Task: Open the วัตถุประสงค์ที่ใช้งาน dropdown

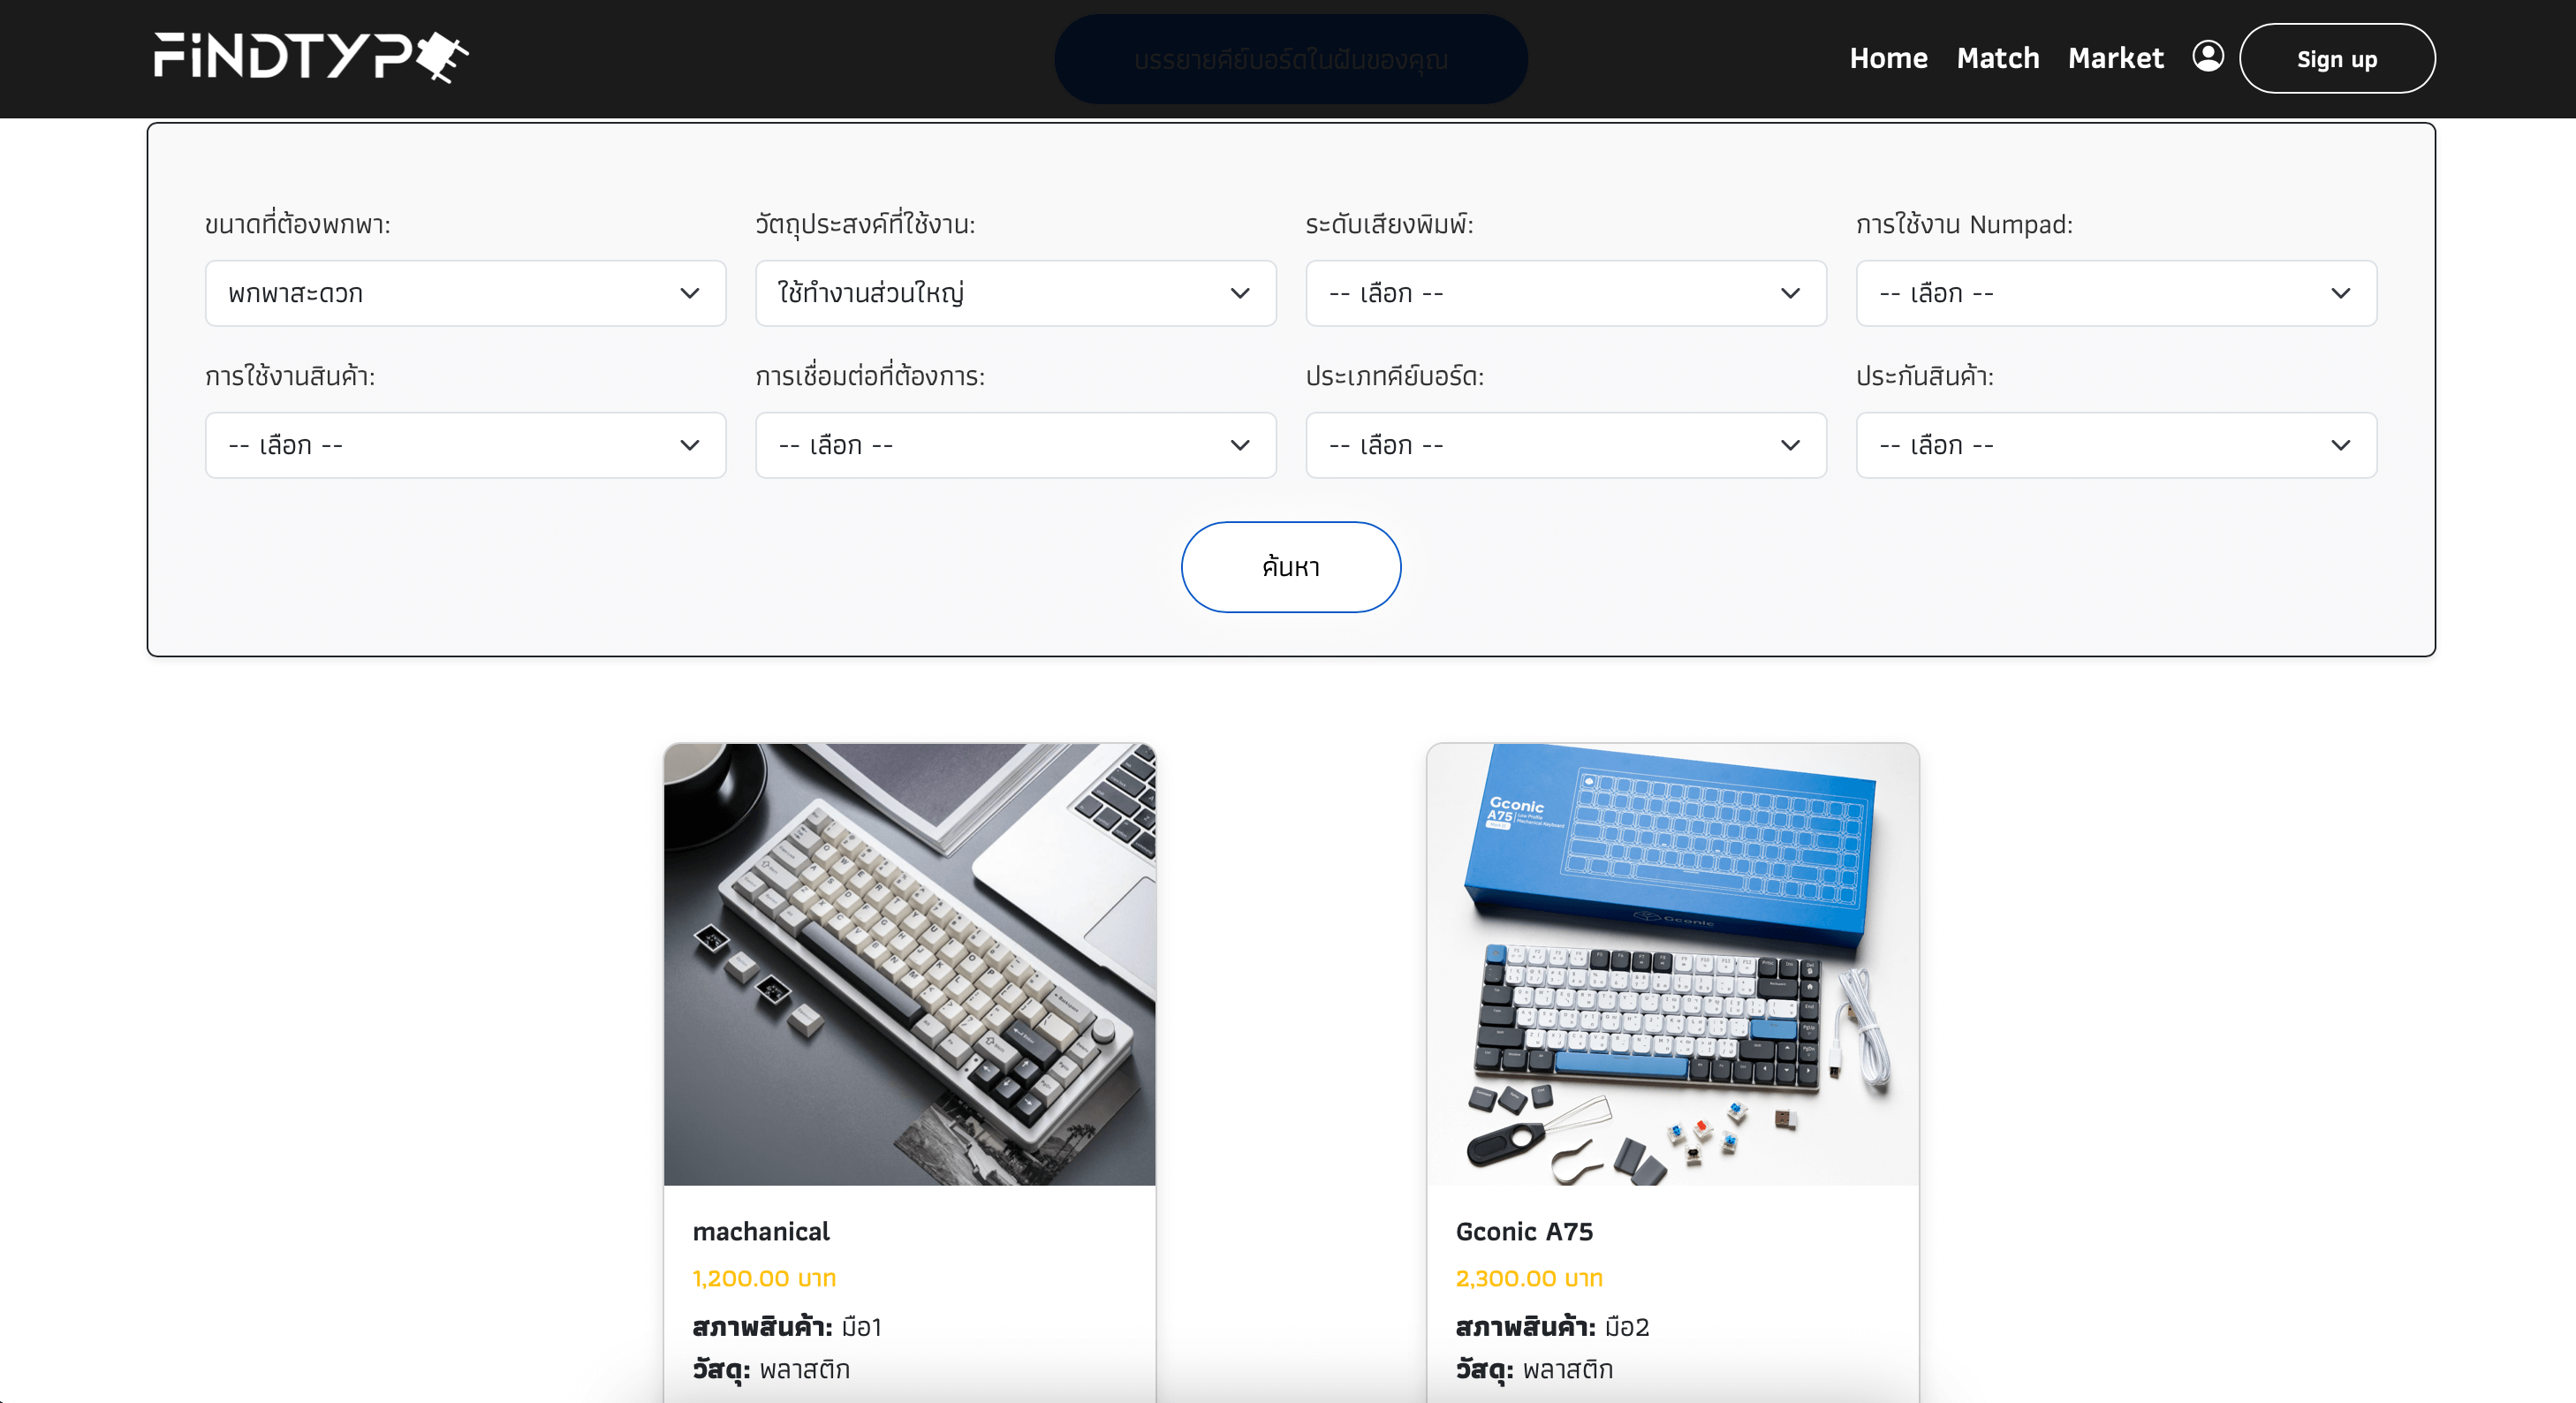Action: 1015,293
